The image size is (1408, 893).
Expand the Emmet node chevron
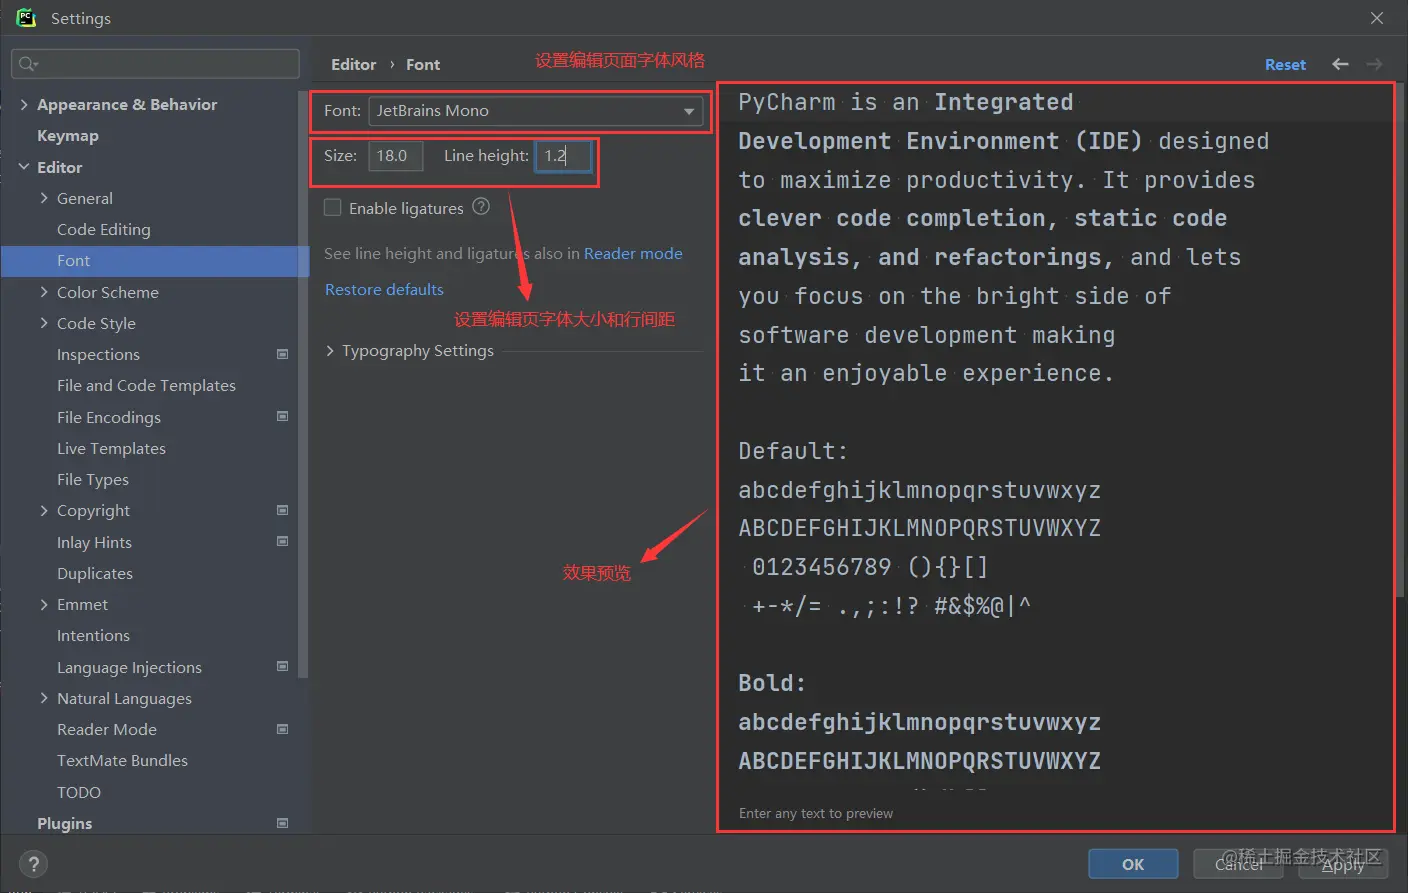[x=44, y=604]
